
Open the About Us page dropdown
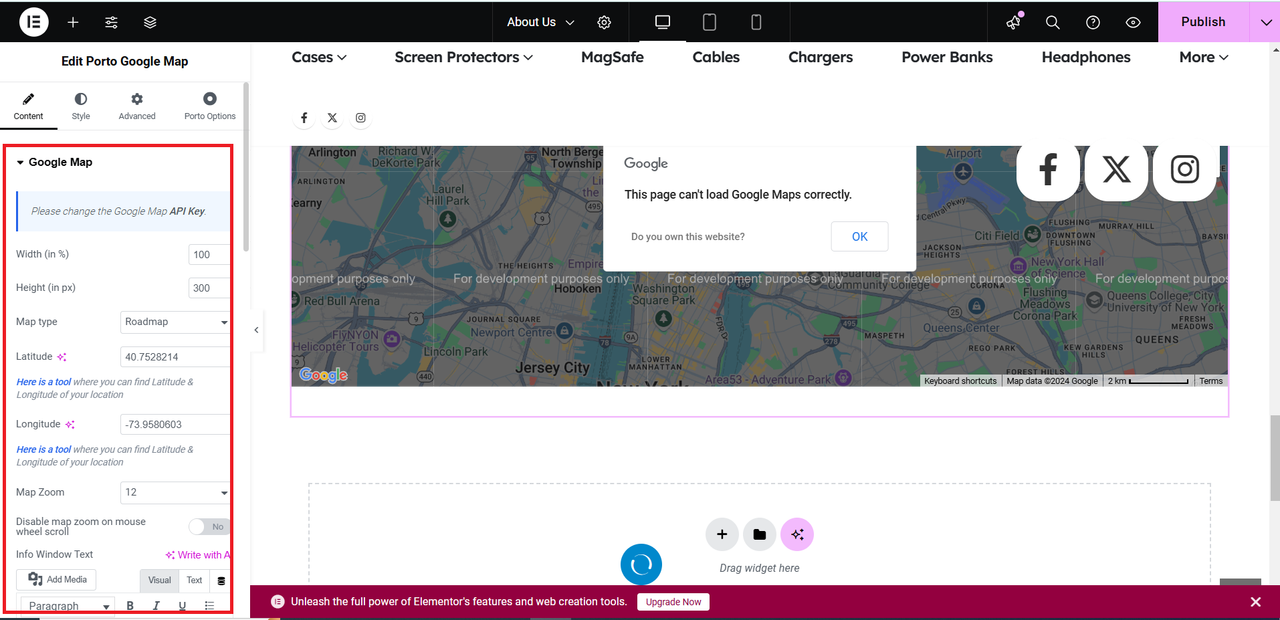(x=541, y=22)
